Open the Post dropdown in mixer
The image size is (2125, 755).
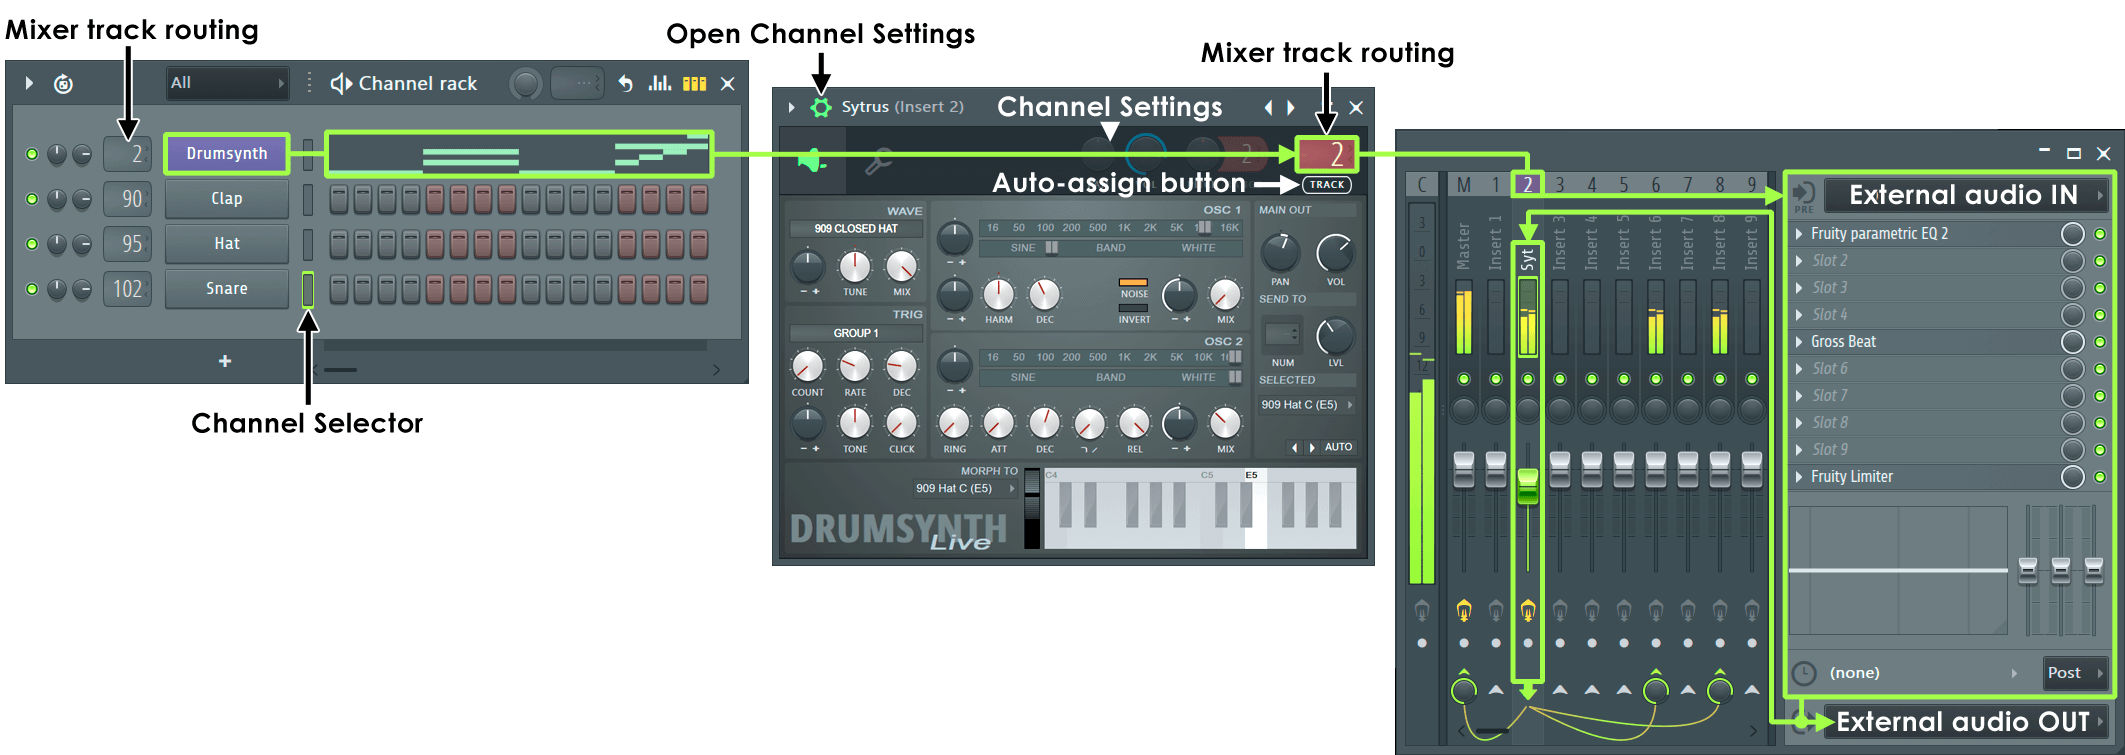pyautogui.click(x=2074, y=673)
